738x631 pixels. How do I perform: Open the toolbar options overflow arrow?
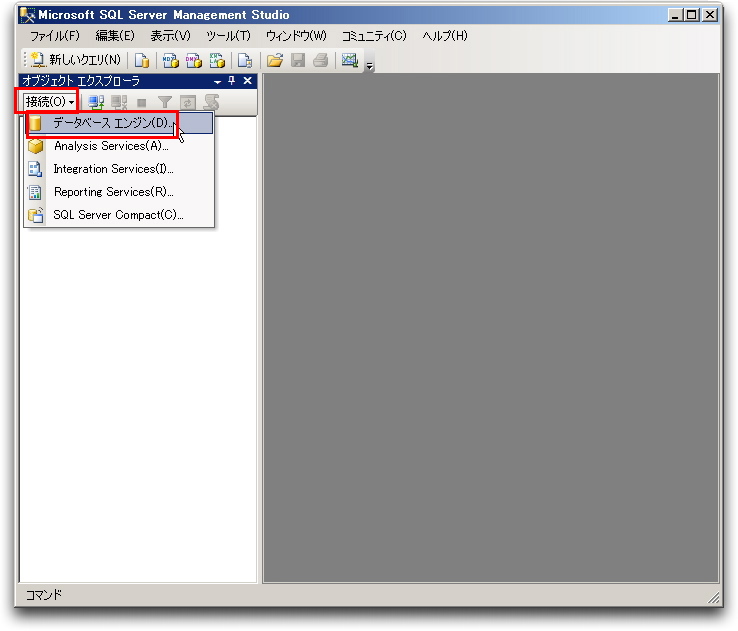(x=370, y=66)
